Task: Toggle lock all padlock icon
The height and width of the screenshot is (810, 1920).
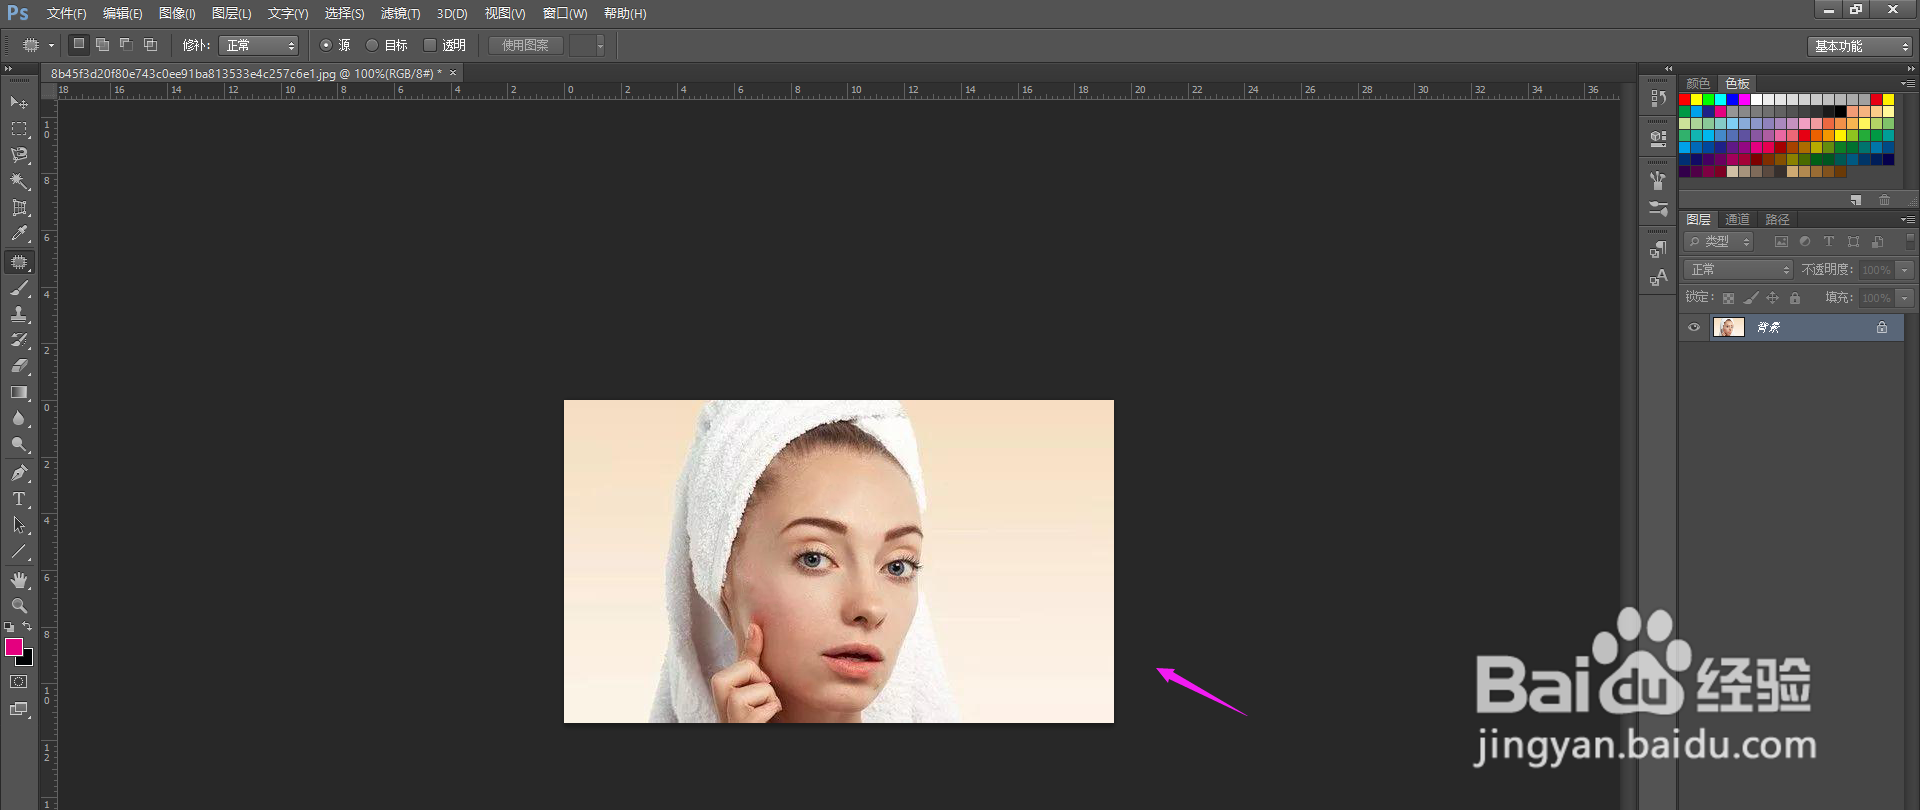Action: (x=1795, y=298)
